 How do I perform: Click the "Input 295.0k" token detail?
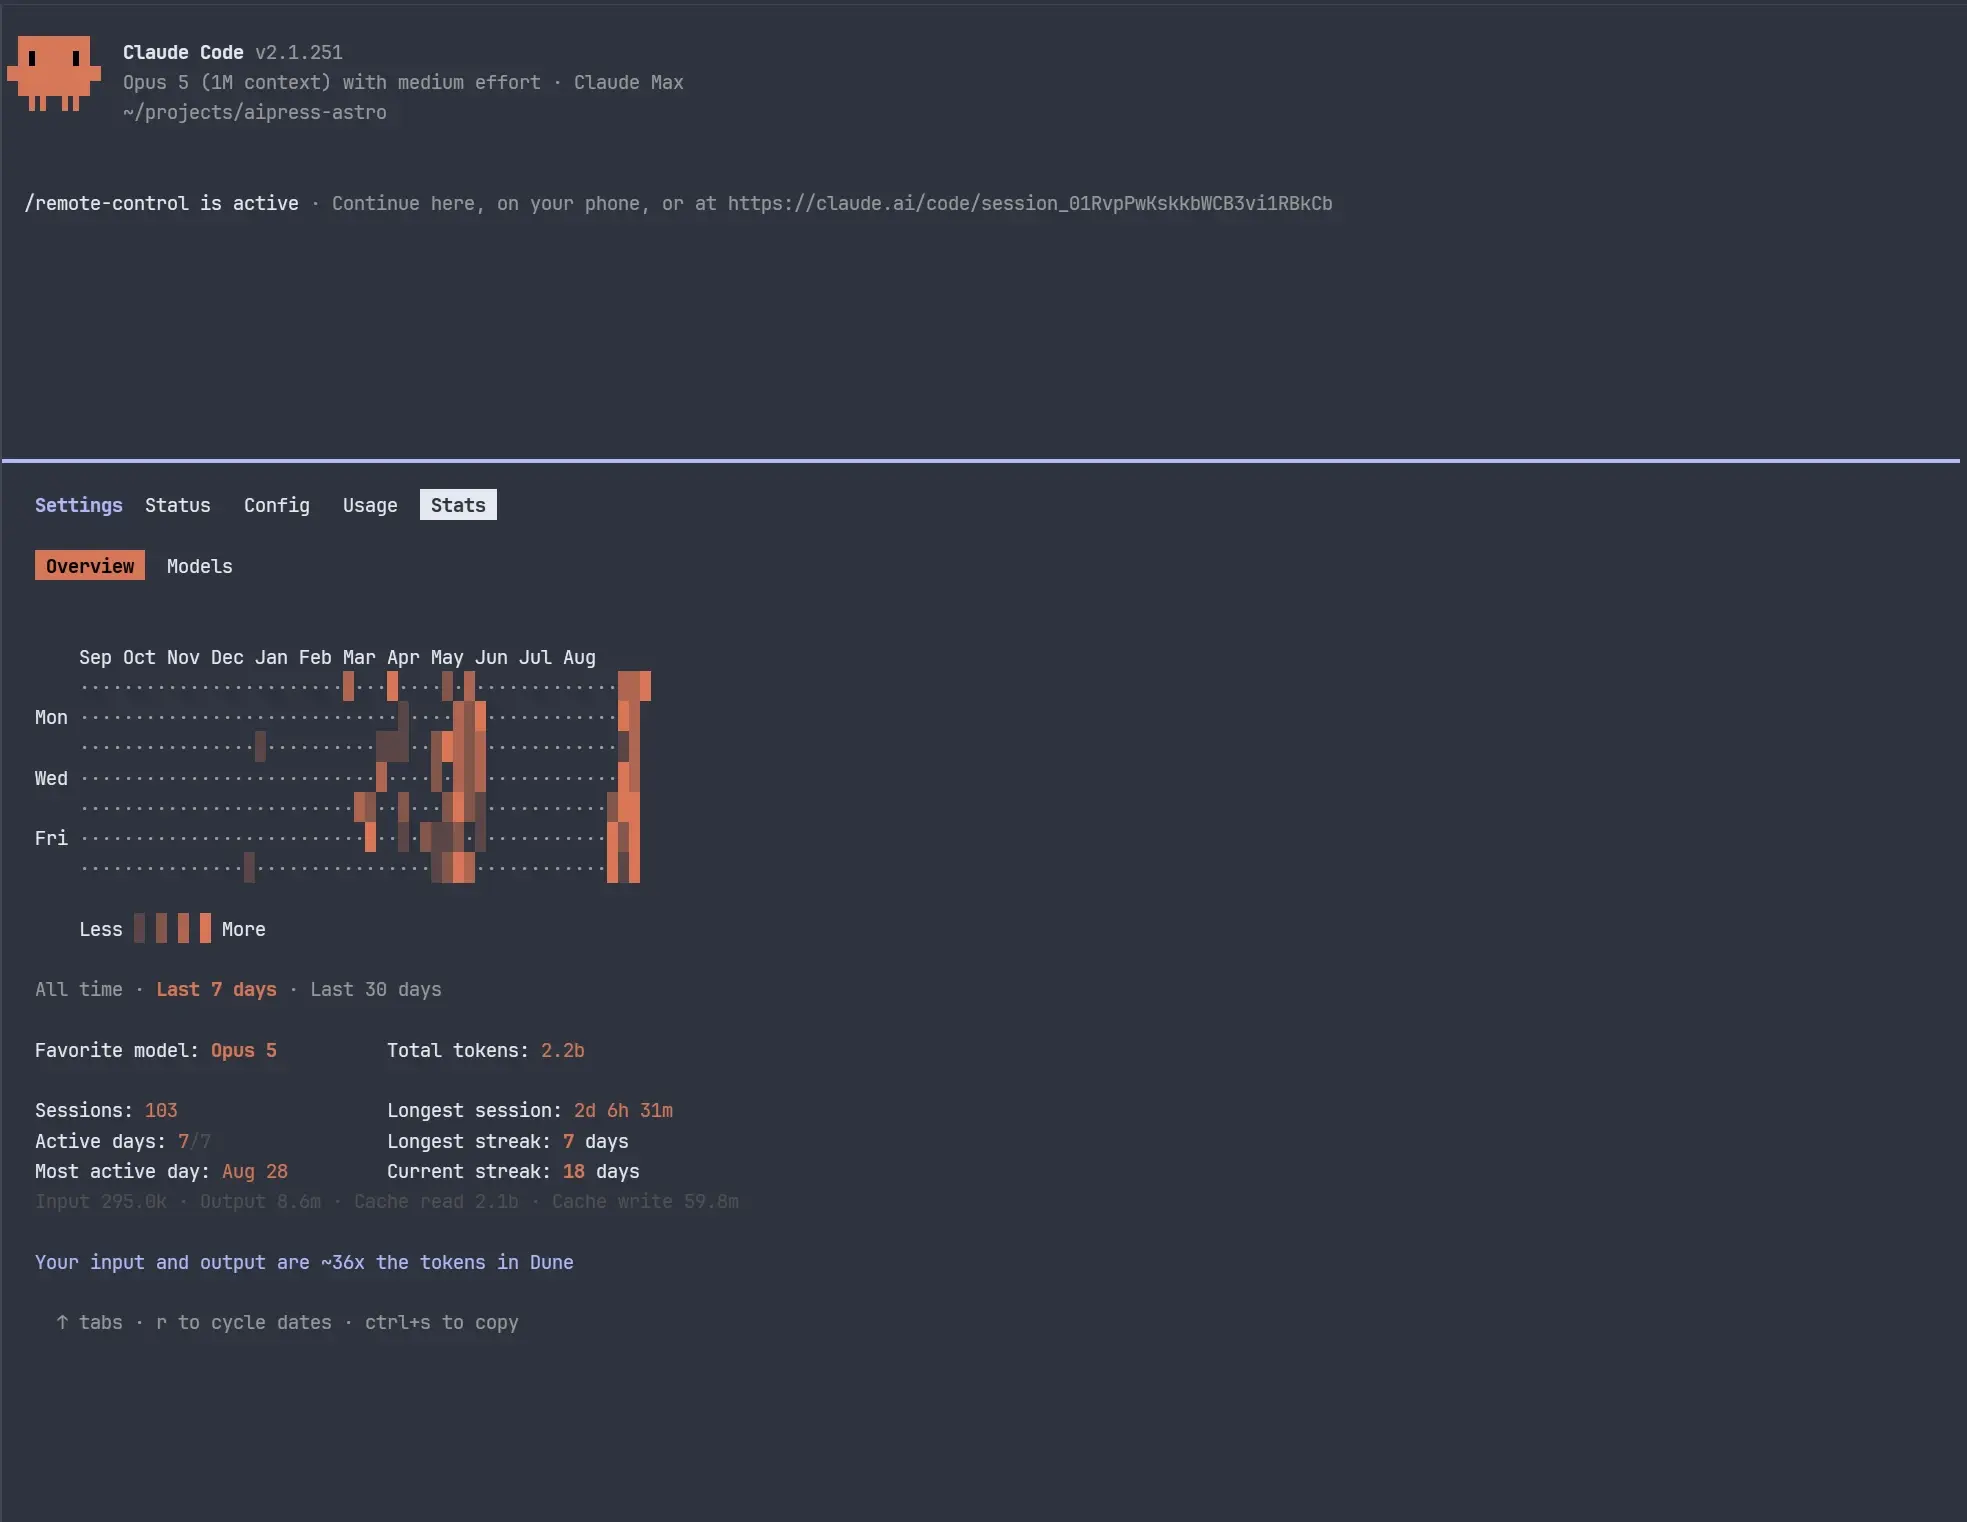click(x=101, y=1201)
